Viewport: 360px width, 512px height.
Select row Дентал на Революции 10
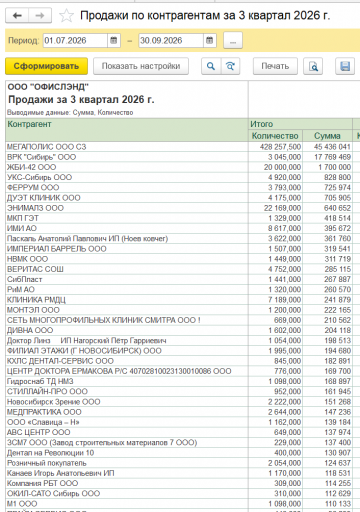[x=127, y=453]
